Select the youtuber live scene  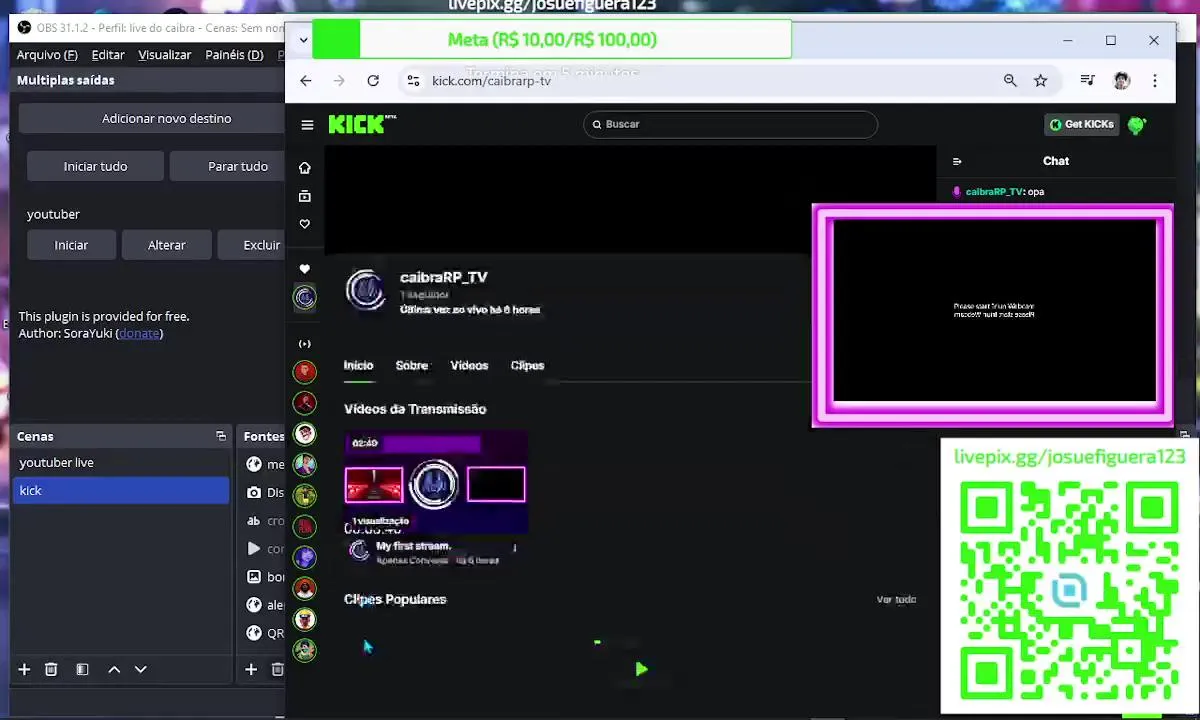tap(121, 463)
